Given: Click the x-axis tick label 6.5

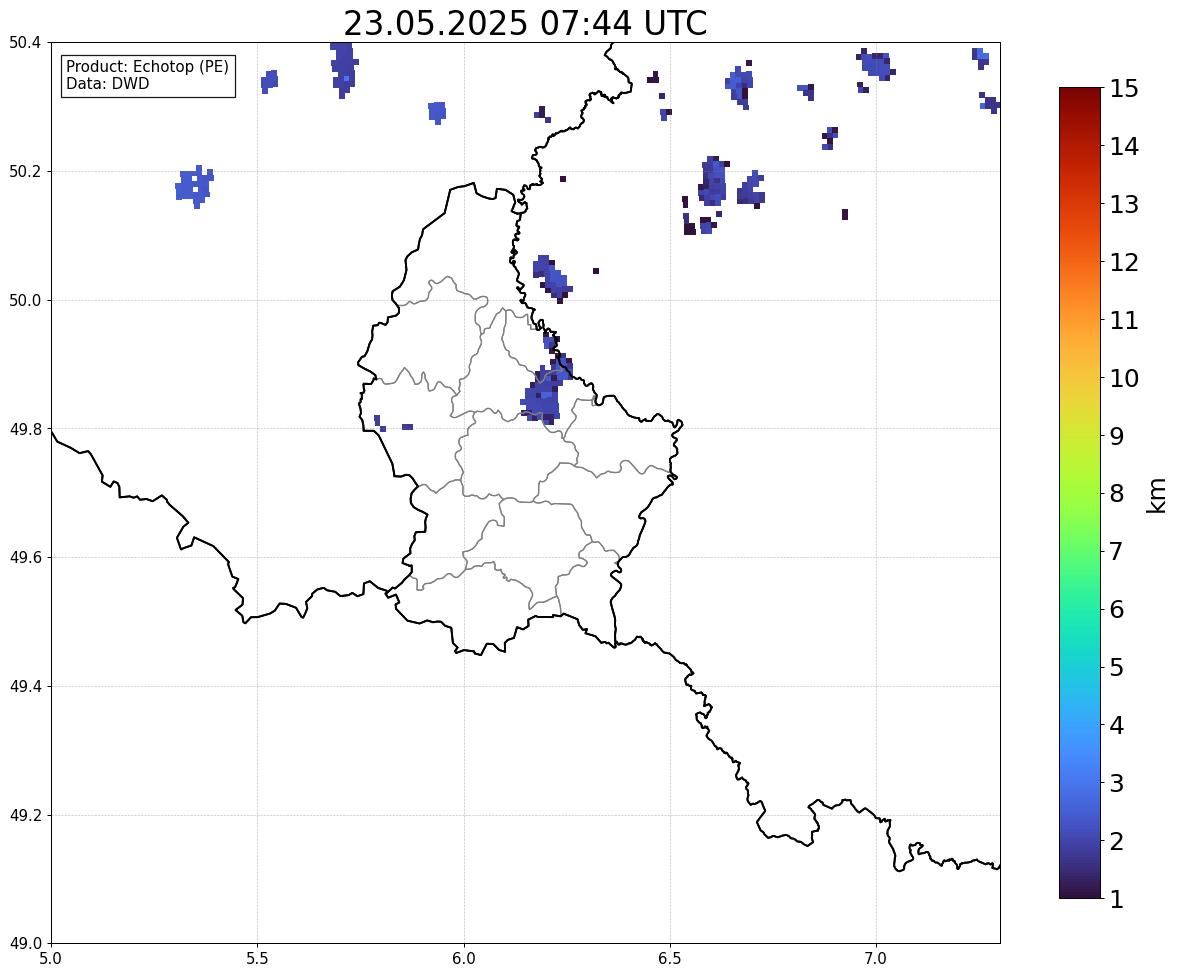Looking at the screenshot, I should tap(670, 959).
